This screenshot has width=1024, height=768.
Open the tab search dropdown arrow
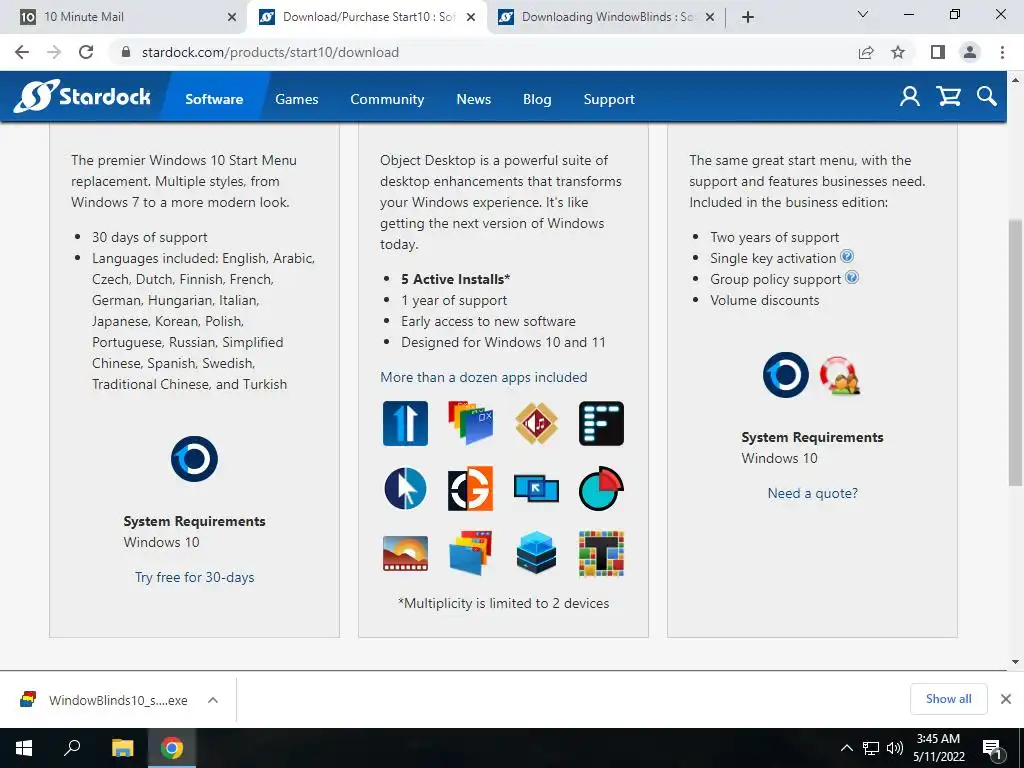[x=863, y=14]
